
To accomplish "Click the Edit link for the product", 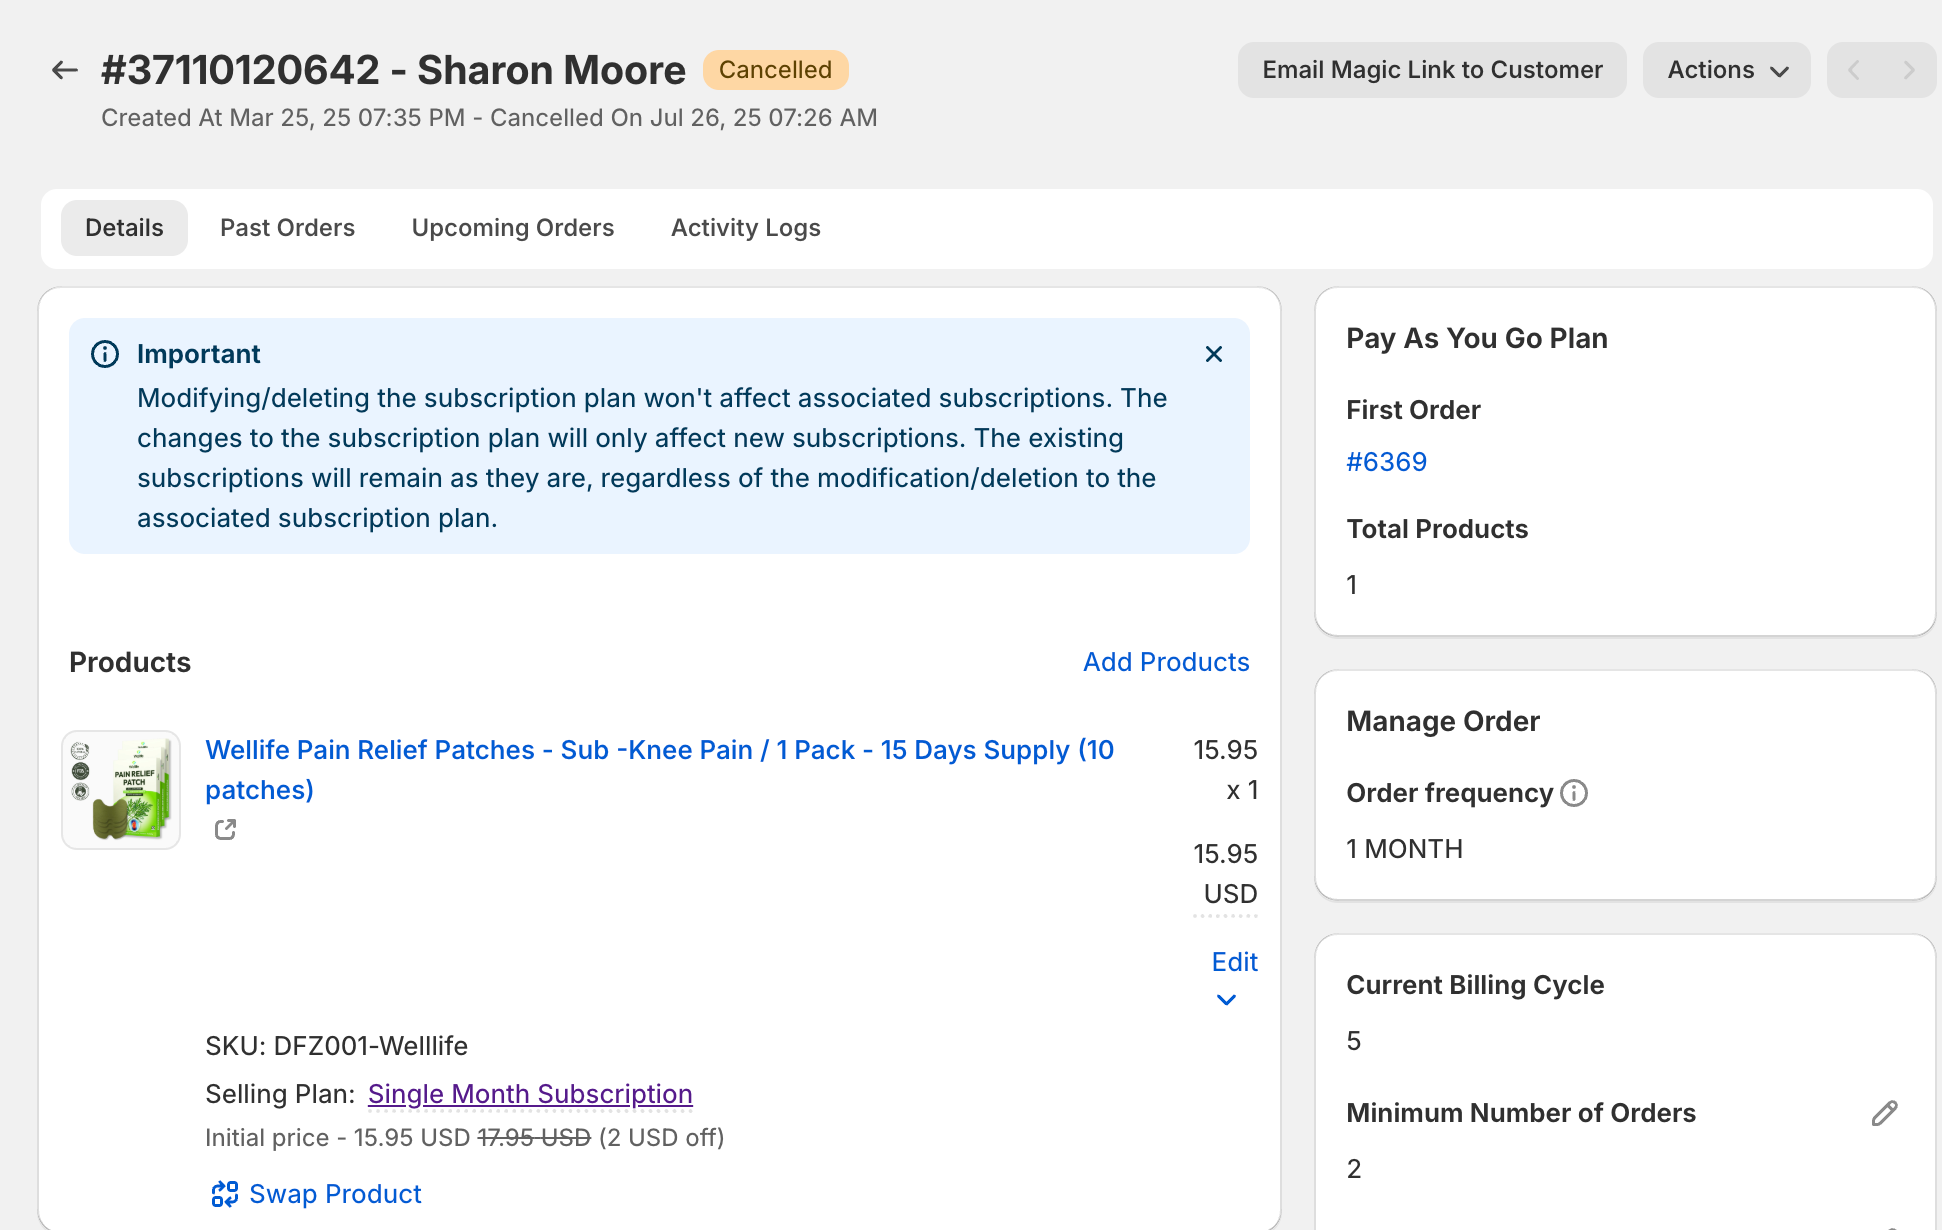I will 1235,962.
